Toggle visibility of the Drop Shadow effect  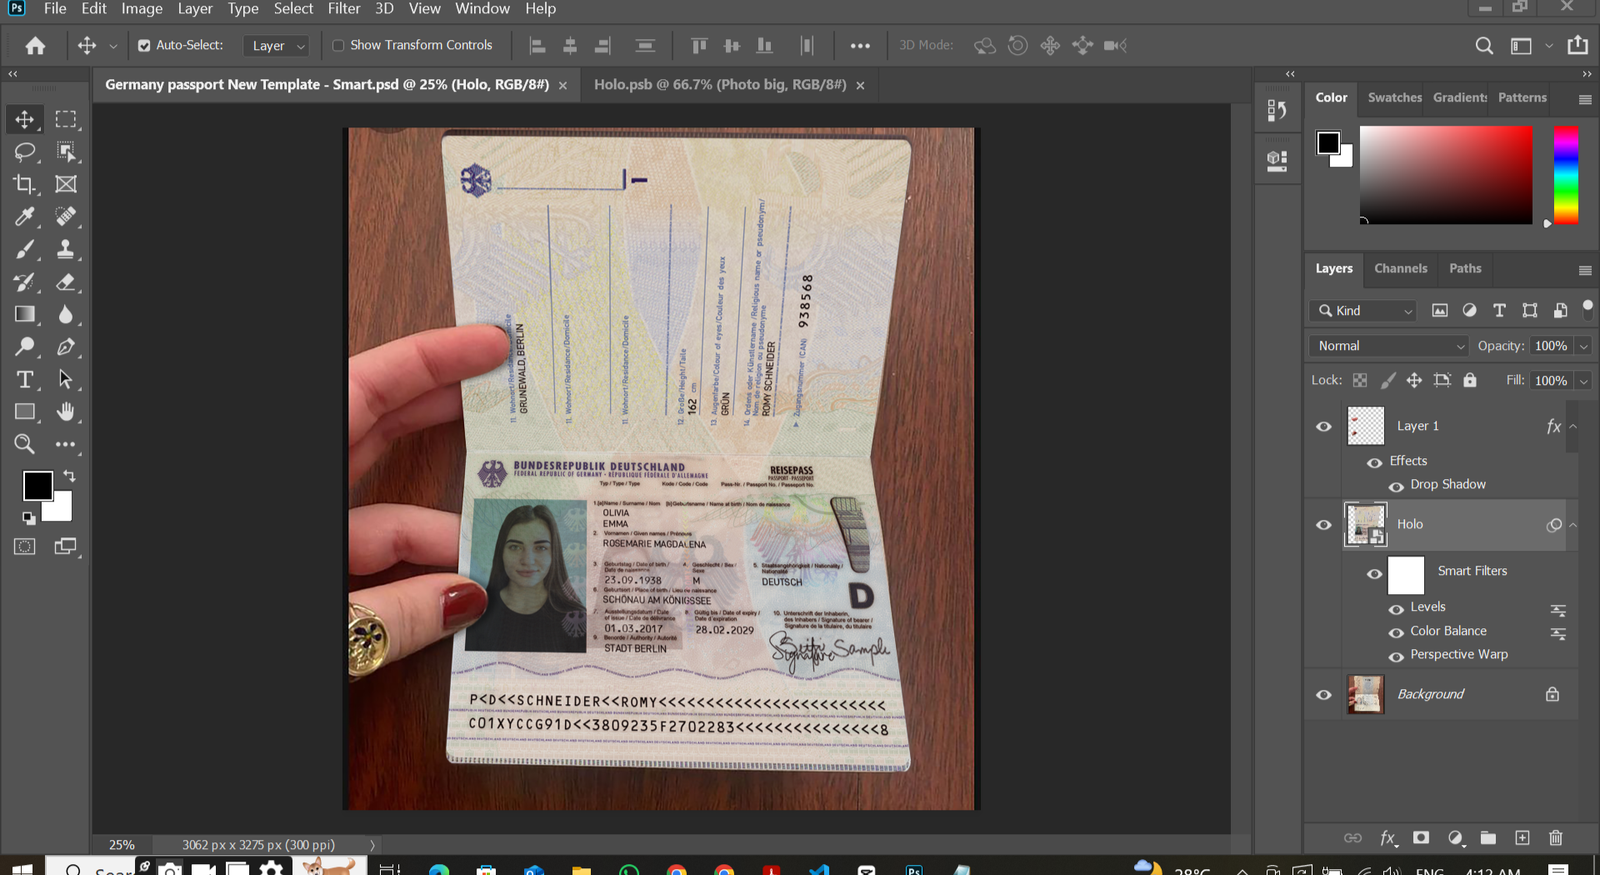click(x=1396, y=486)
